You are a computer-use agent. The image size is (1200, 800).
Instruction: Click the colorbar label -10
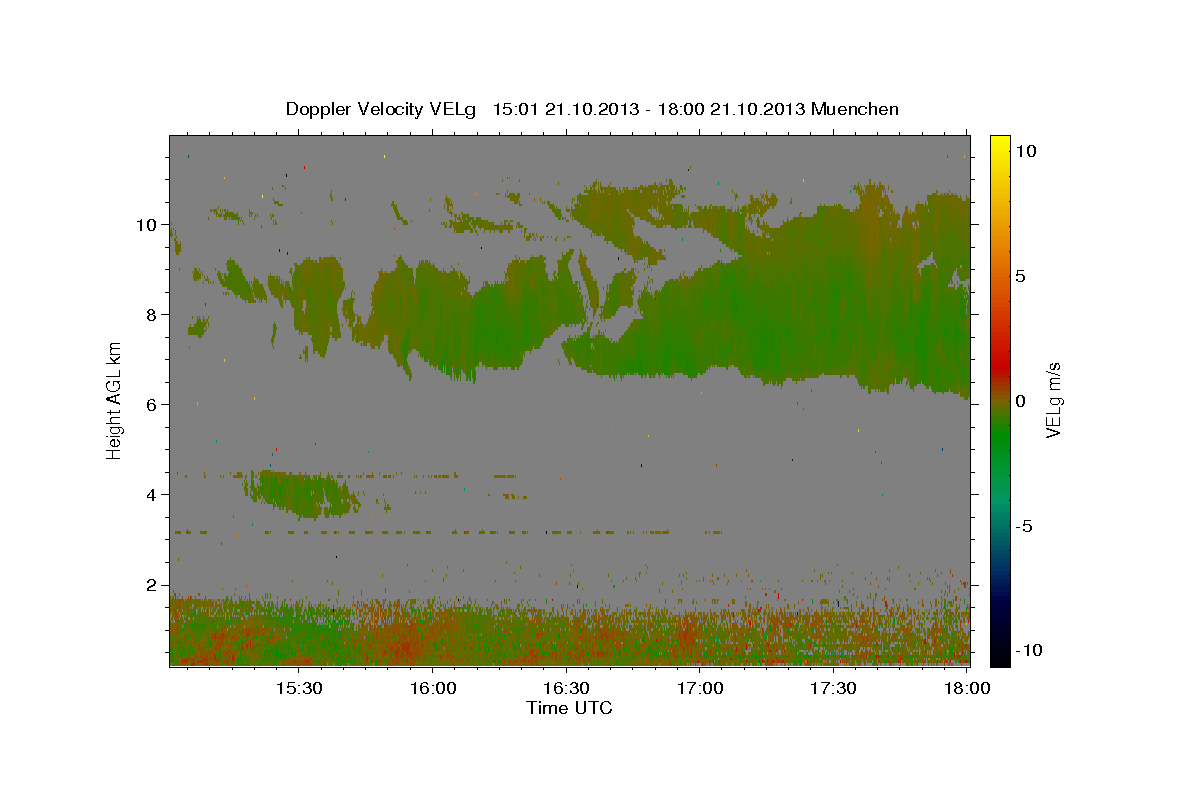coord(1027,650)
